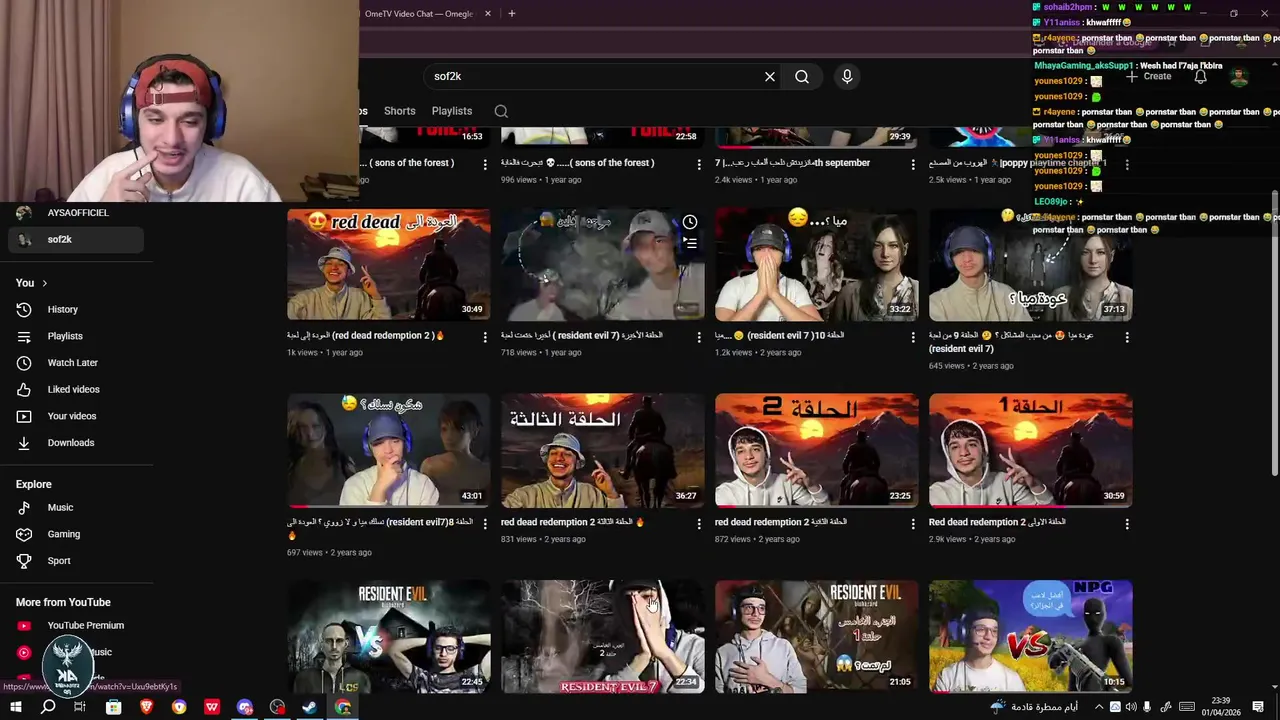Image resolution: width=1280 pixels, height=720 pixels.
Task: Select sof2k channel in sidebar
Action: [77, 240]
